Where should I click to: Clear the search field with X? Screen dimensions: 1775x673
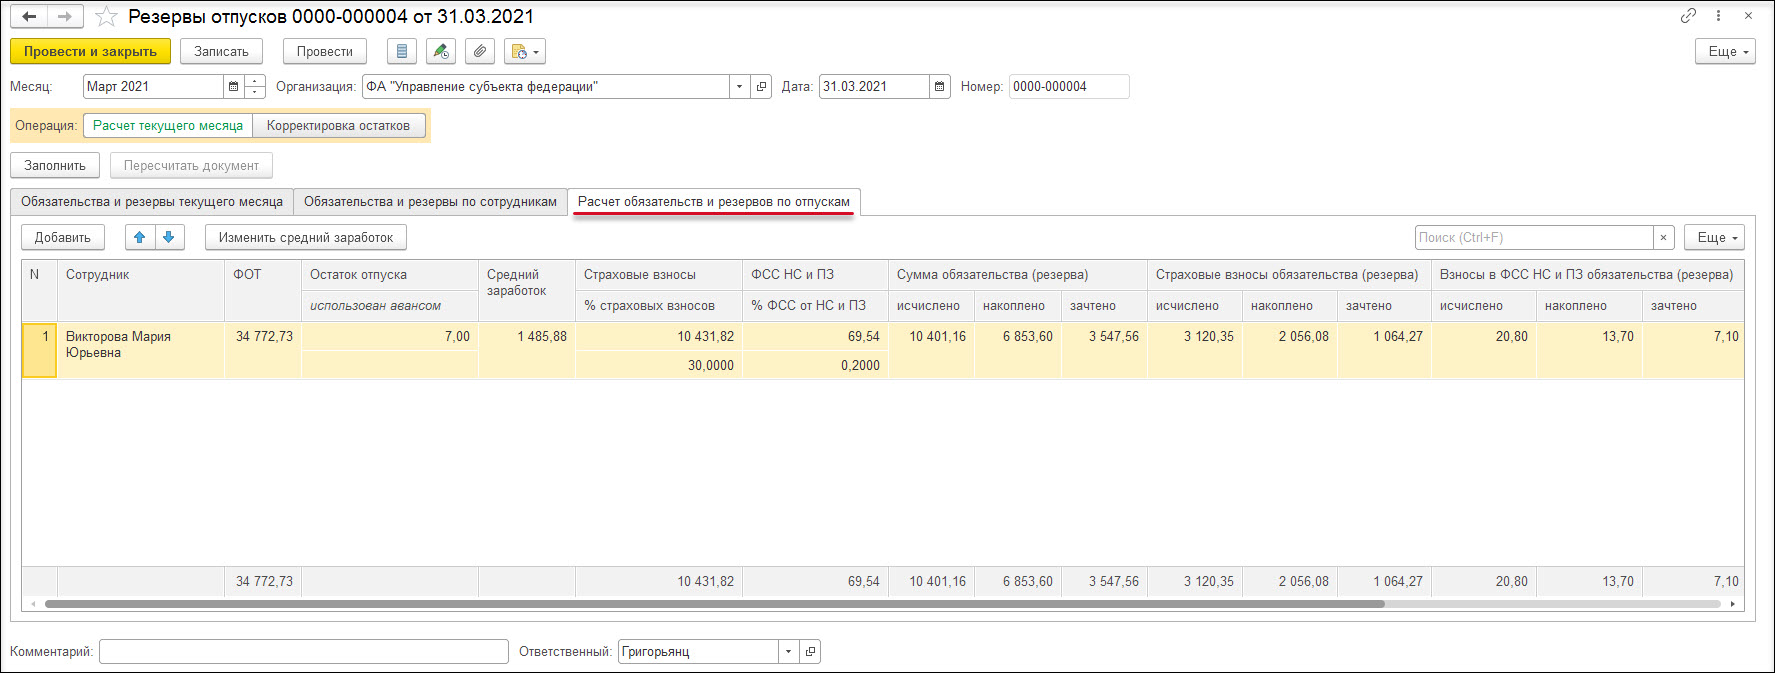tap(1663, 237)
